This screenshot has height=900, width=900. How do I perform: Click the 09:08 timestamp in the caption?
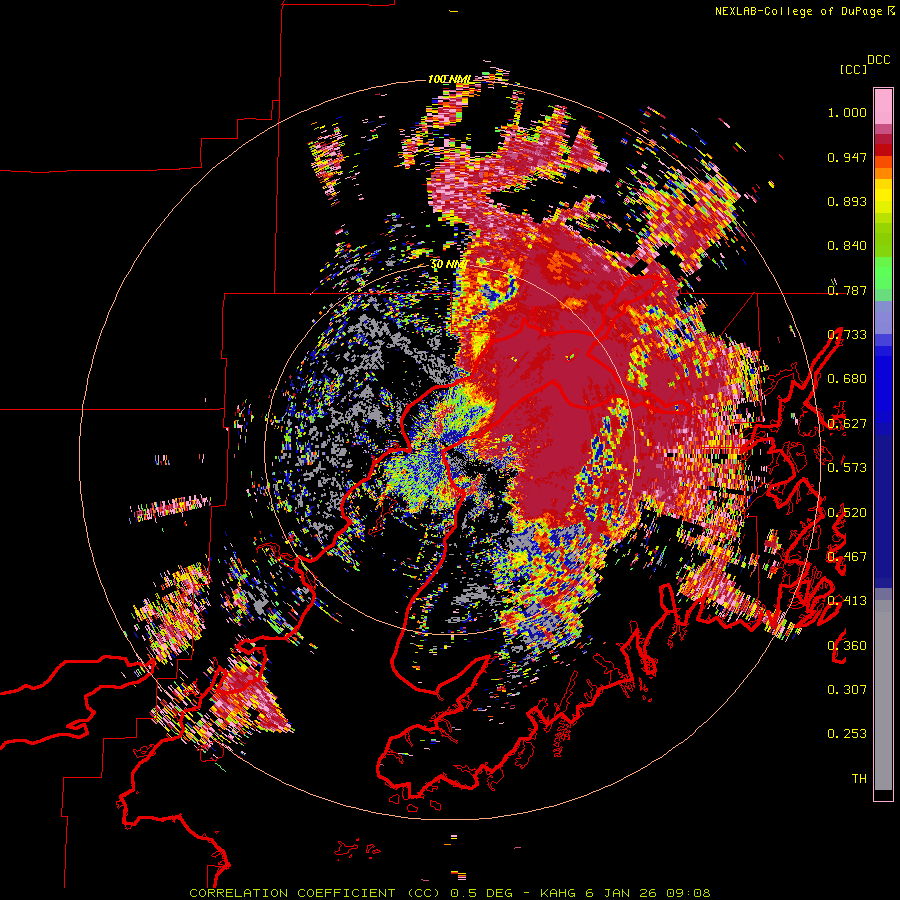point(688,893)
